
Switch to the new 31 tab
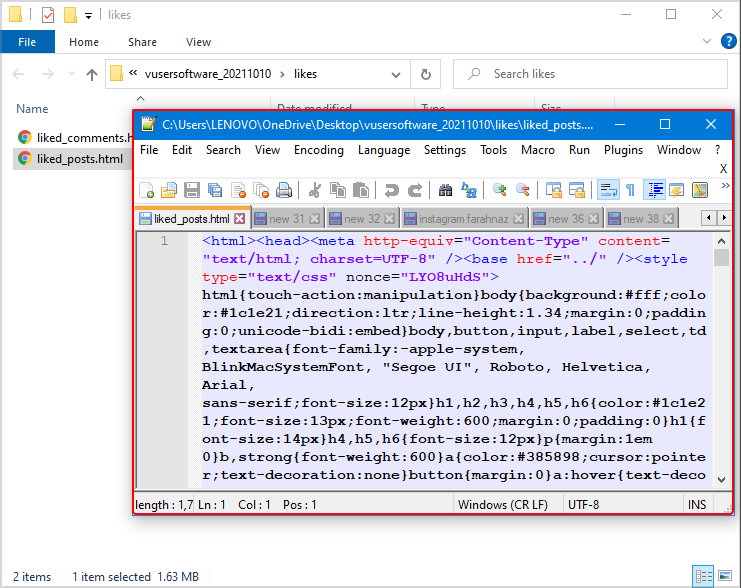287,219
